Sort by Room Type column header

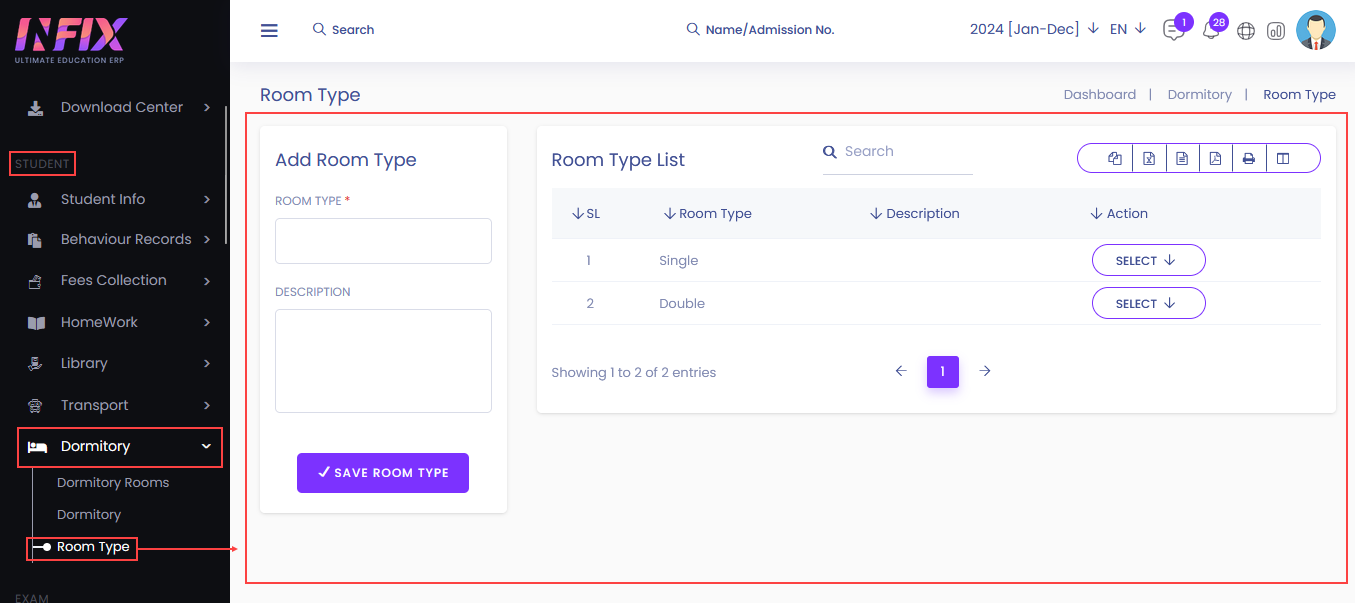(x=707, y=213)
